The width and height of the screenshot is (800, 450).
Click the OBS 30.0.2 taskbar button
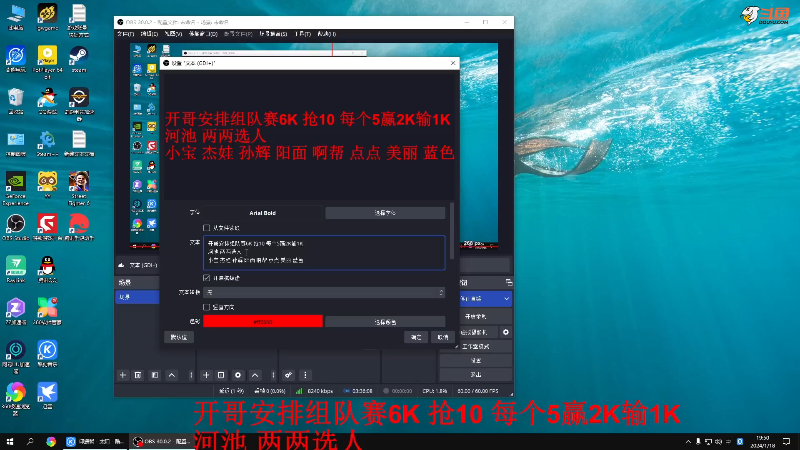[160, 441]
